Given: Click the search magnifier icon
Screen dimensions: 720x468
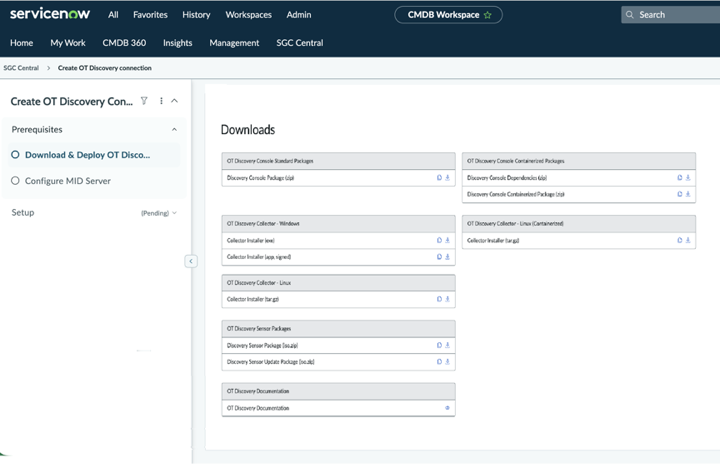Looking at the screenshot, I should click(x=630, y=15).
